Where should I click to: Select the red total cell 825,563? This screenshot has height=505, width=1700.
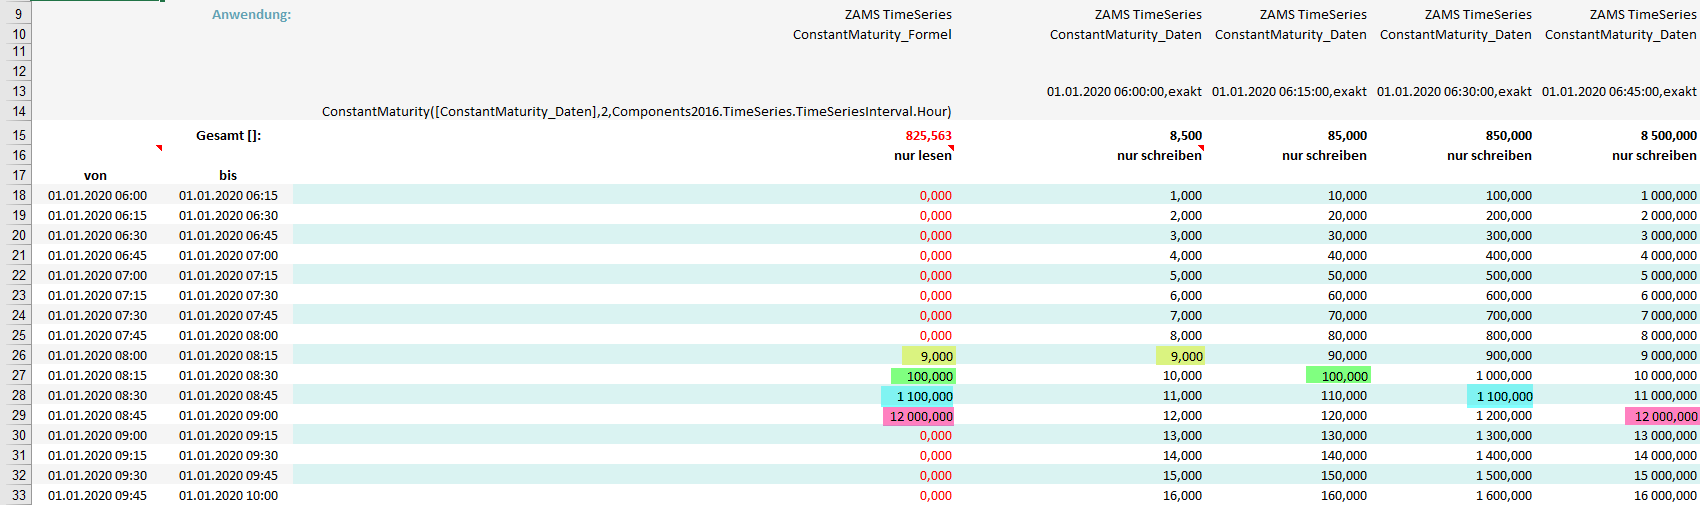(x=928, y=135)
